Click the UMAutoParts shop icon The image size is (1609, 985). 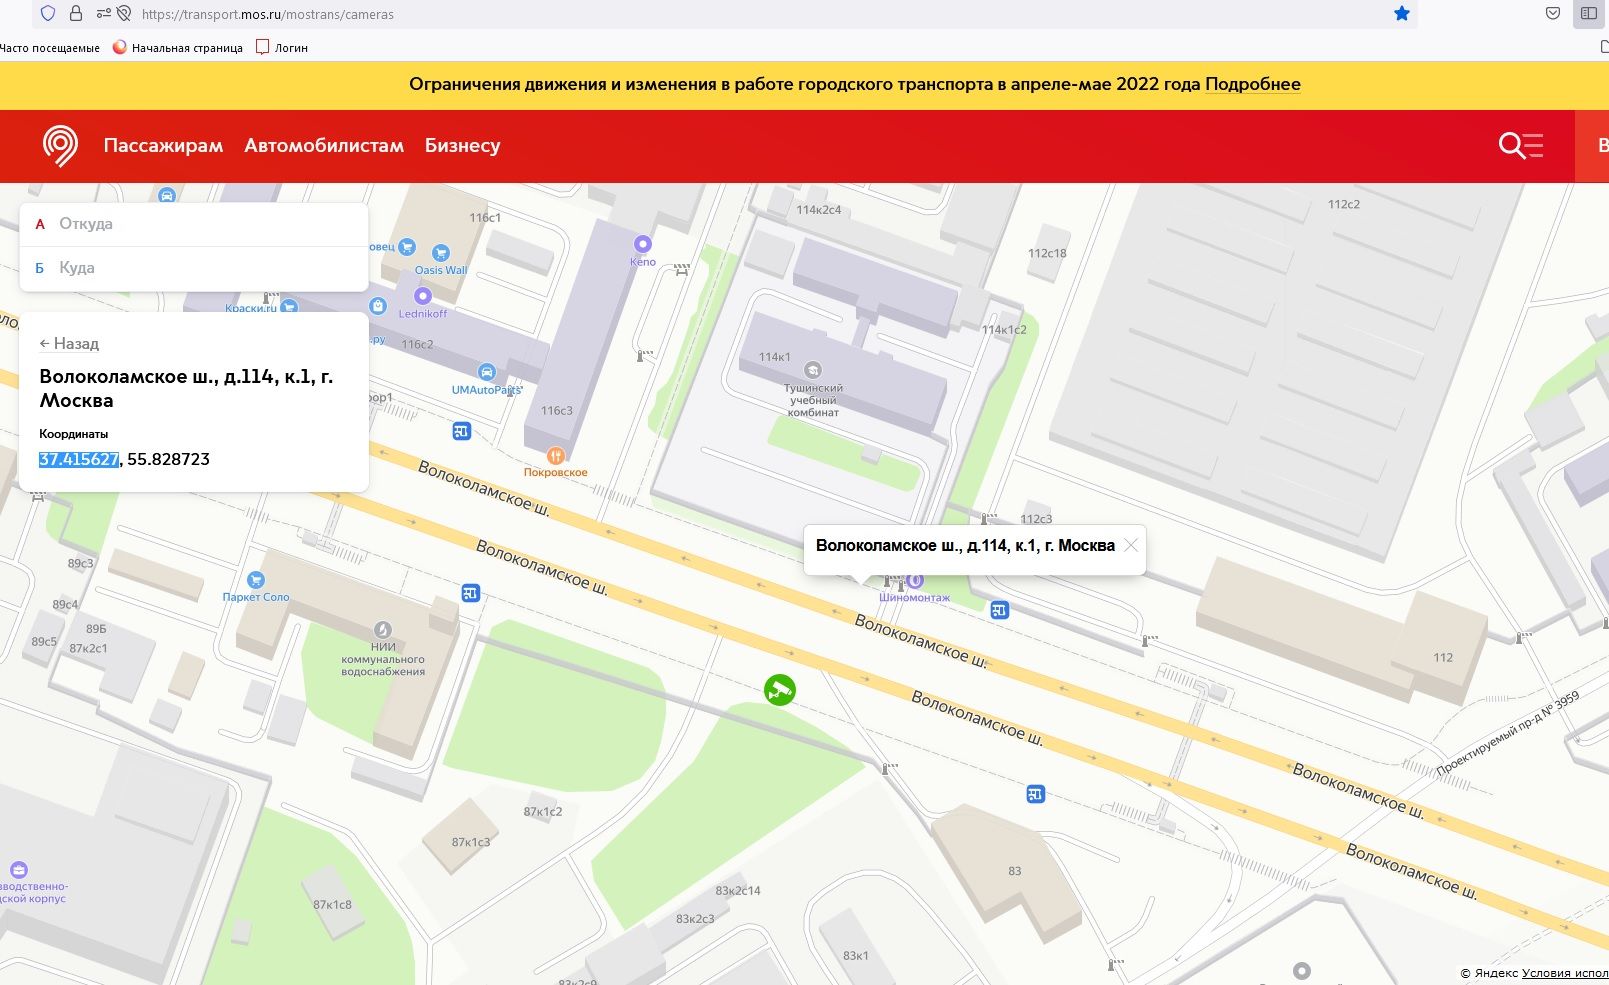point(487,373)
